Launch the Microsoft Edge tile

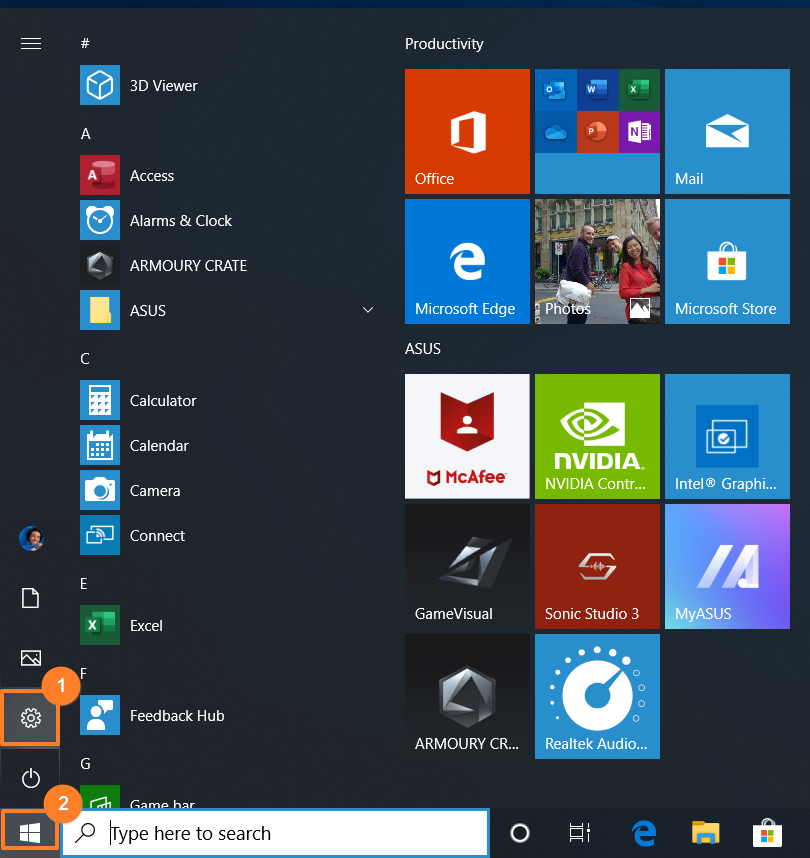point(467,262)
